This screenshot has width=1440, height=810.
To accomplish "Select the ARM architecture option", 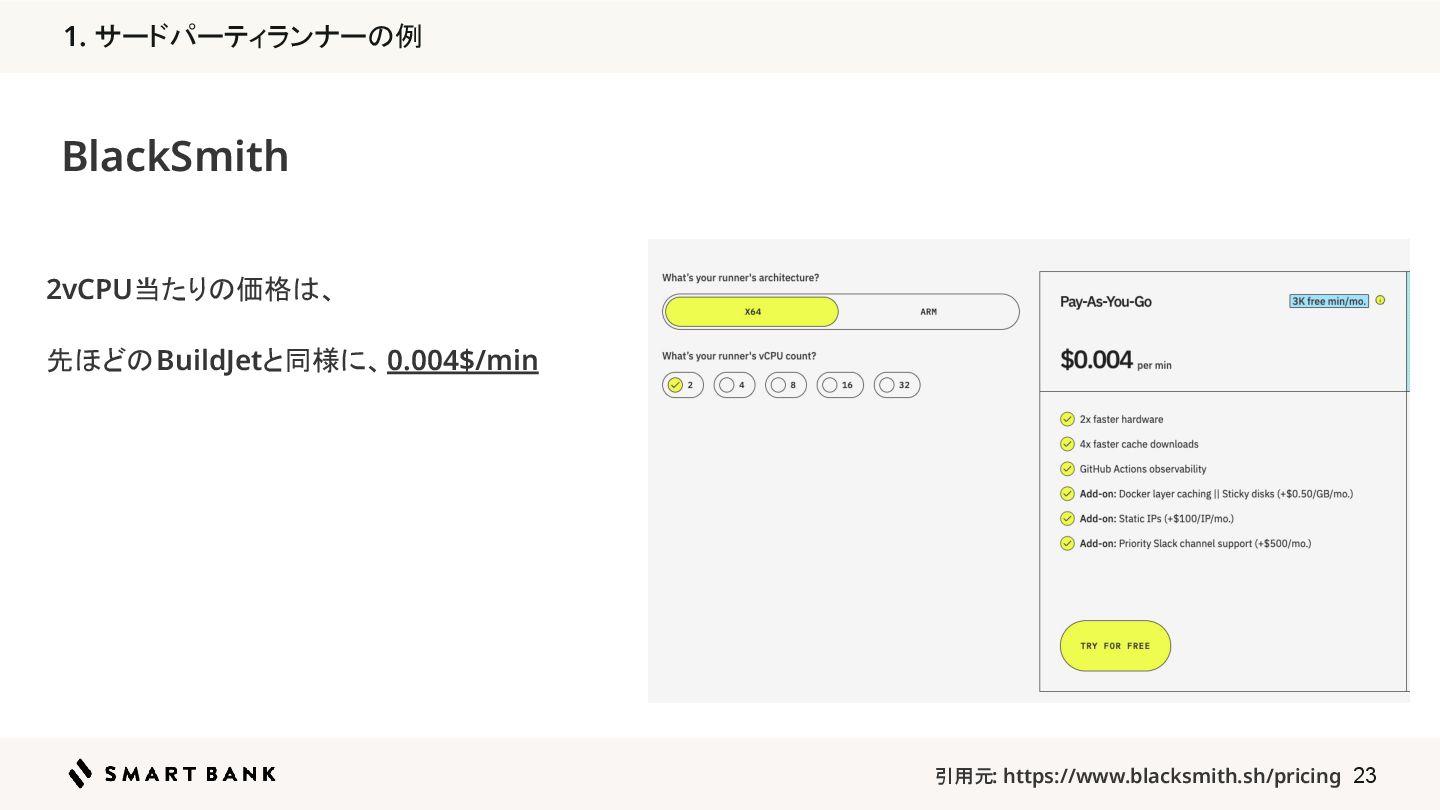I will point(928,312).
